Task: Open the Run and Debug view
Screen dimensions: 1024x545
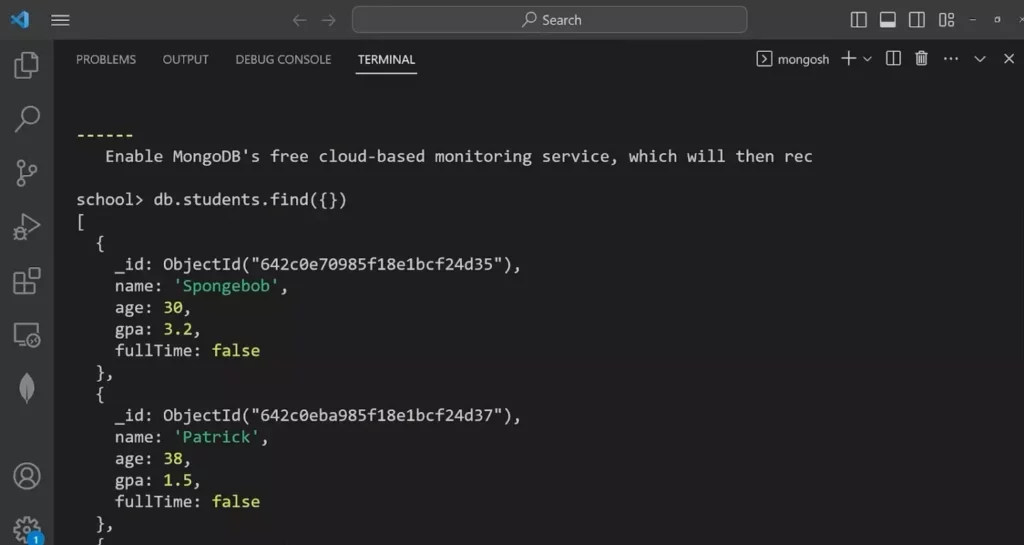Action: tap(26, 227)
